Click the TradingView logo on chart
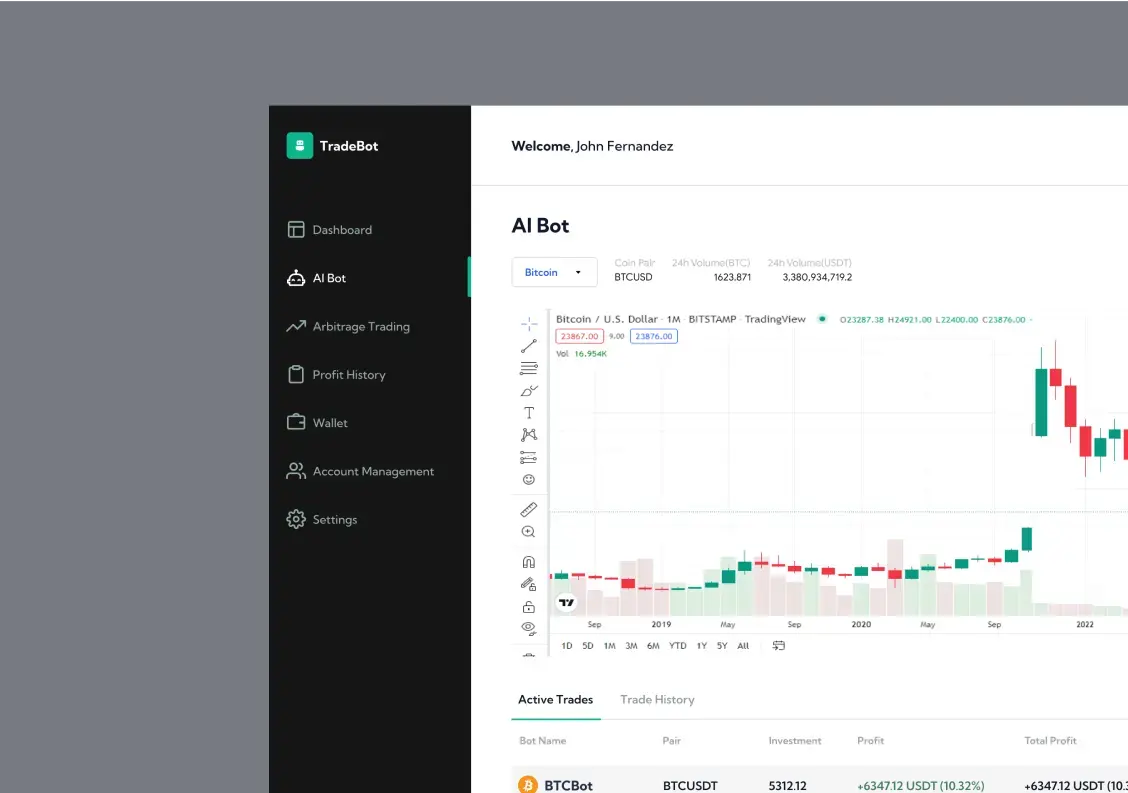 click(567, 602)
